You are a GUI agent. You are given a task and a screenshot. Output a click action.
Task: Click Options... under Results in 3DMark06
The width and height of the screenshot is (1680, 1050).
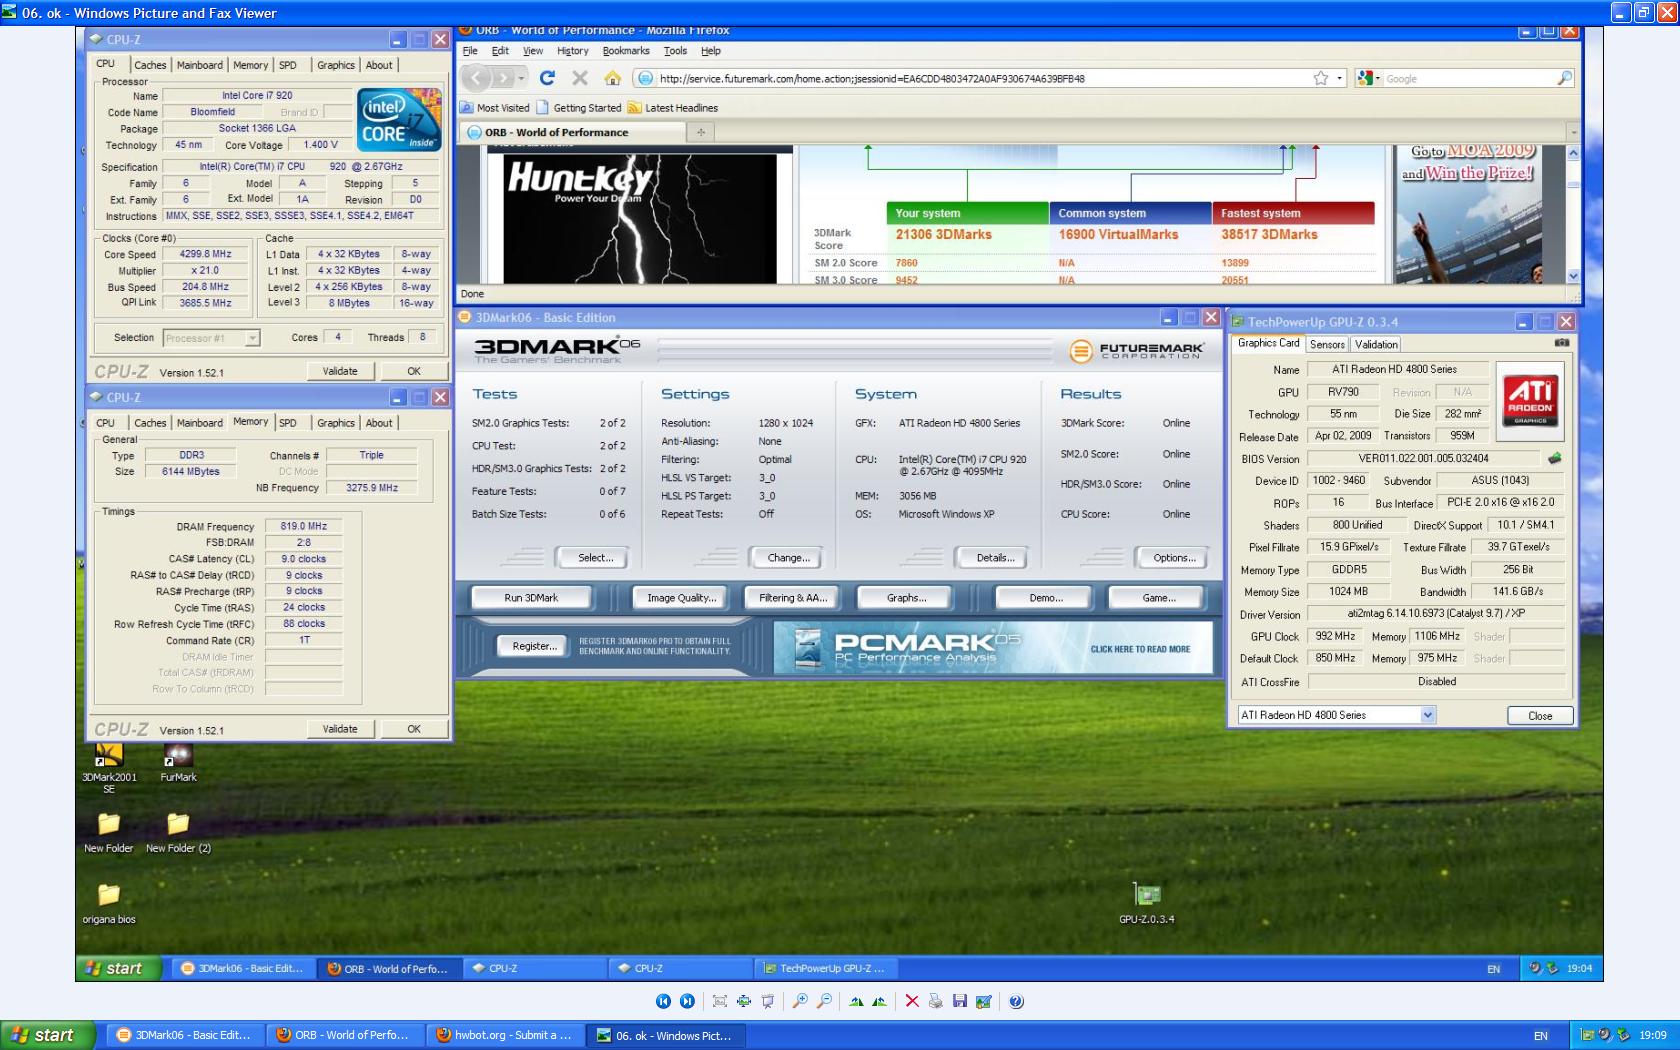(x=1173, y=558)
